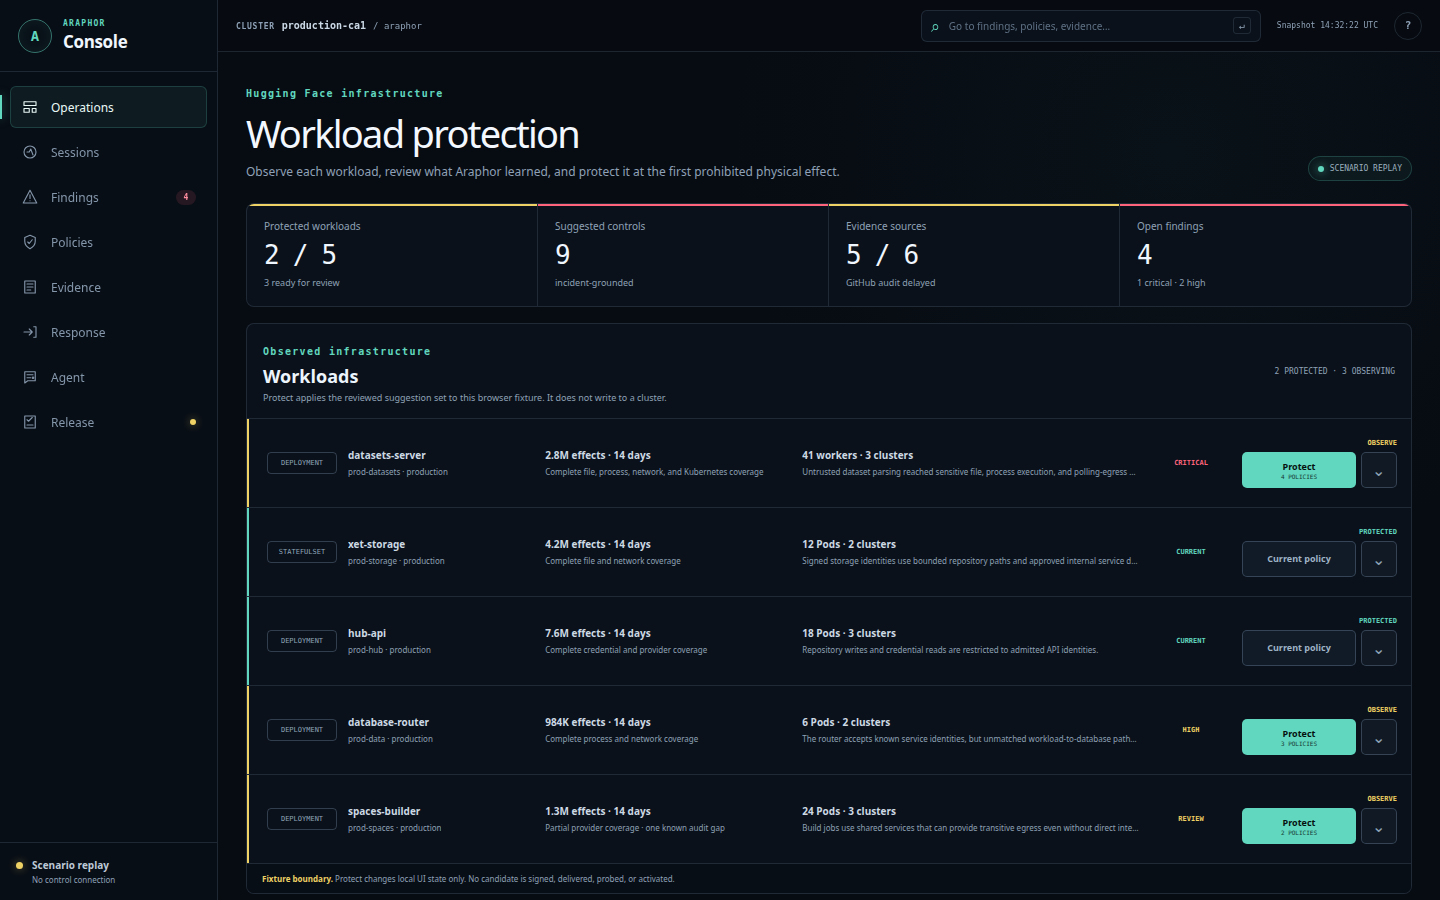Click the Scenario Replay pill
The height and width of the screenshot is (900, 1440).
click(1360, 168)
